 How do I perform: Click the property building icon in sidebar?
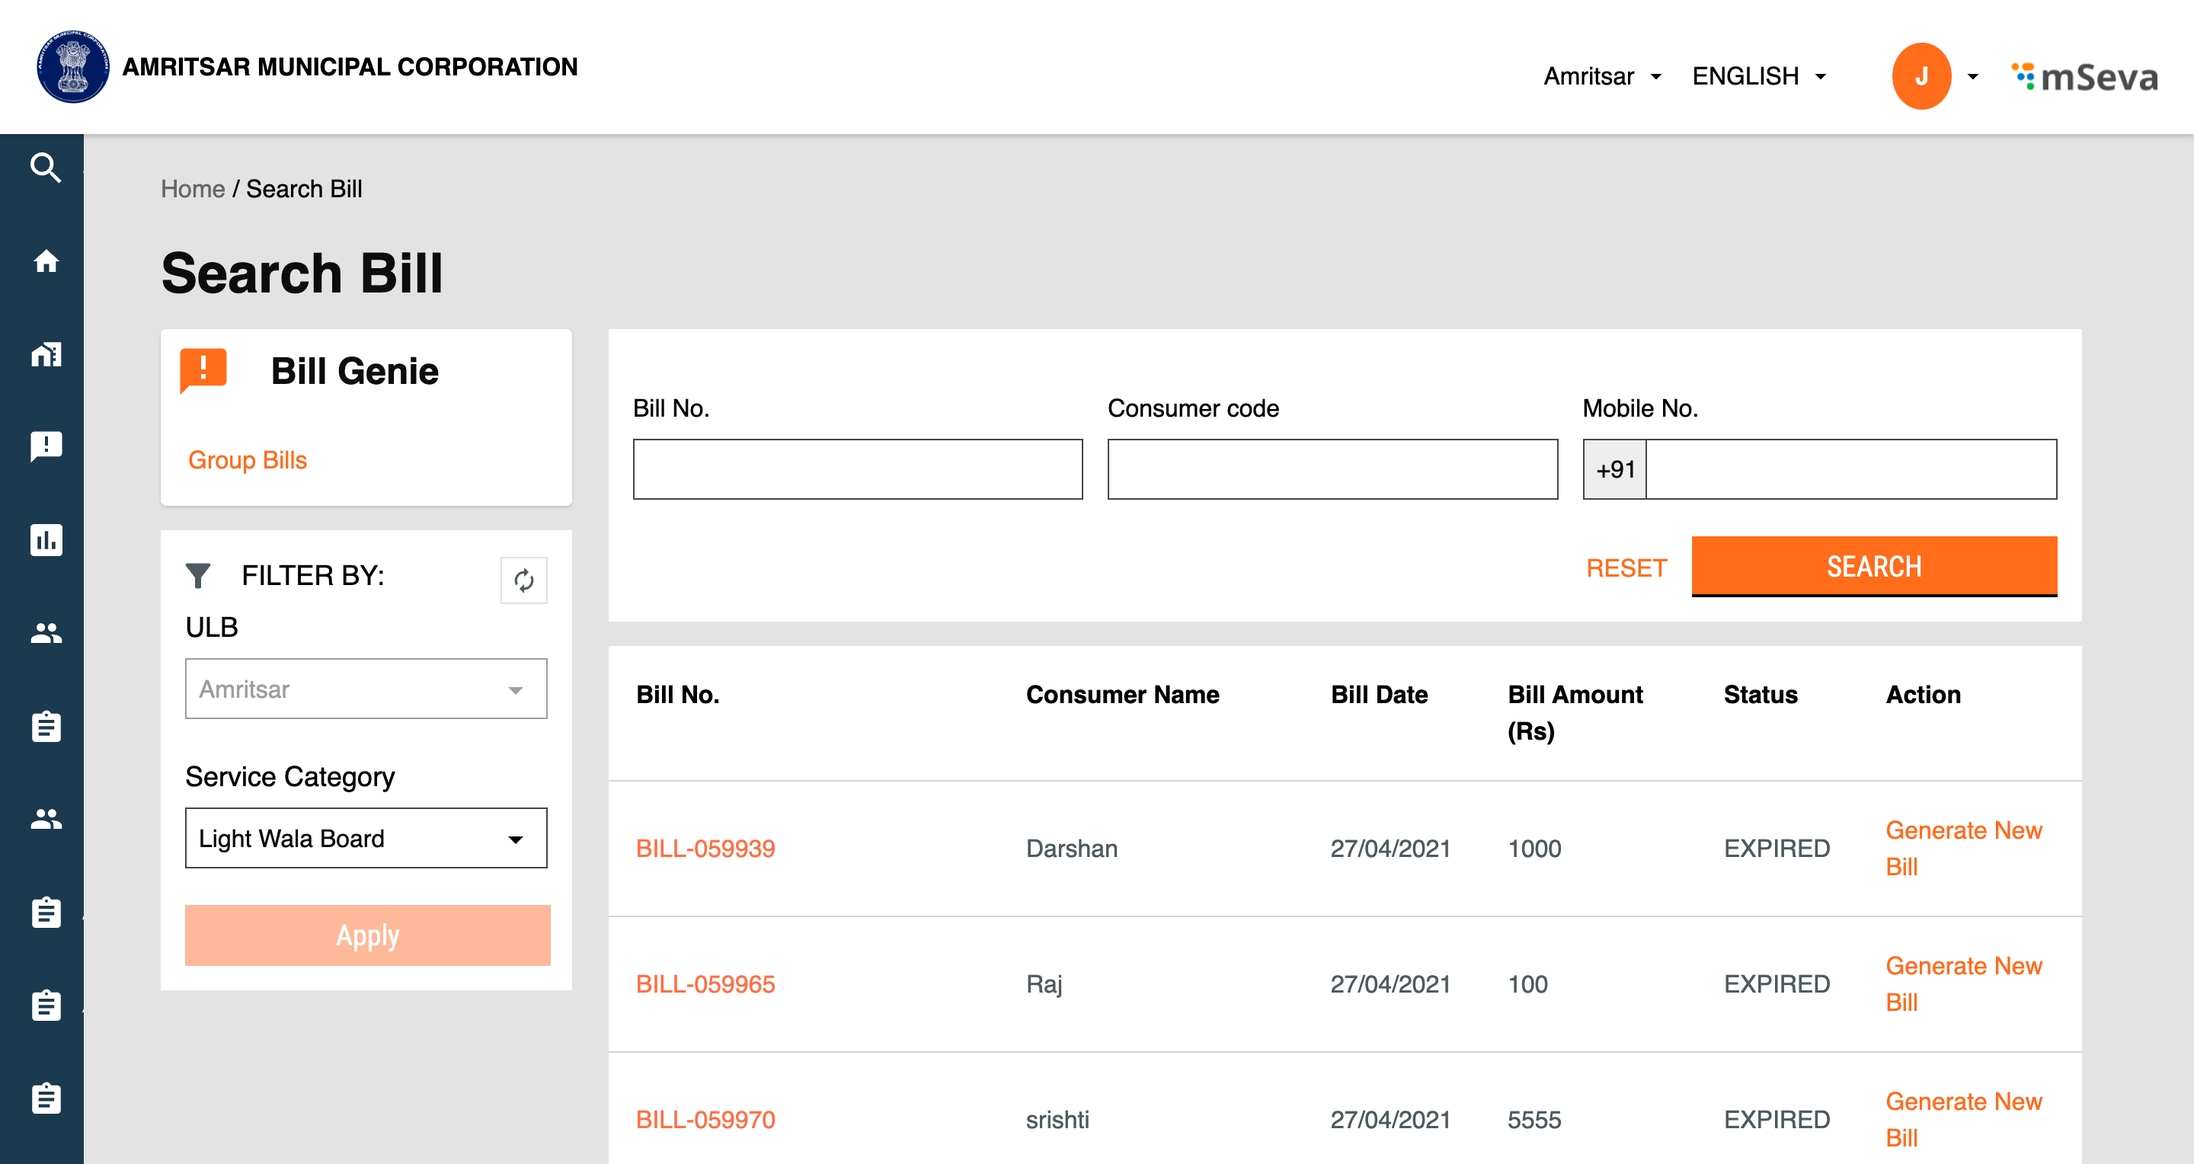coord(45,354)
